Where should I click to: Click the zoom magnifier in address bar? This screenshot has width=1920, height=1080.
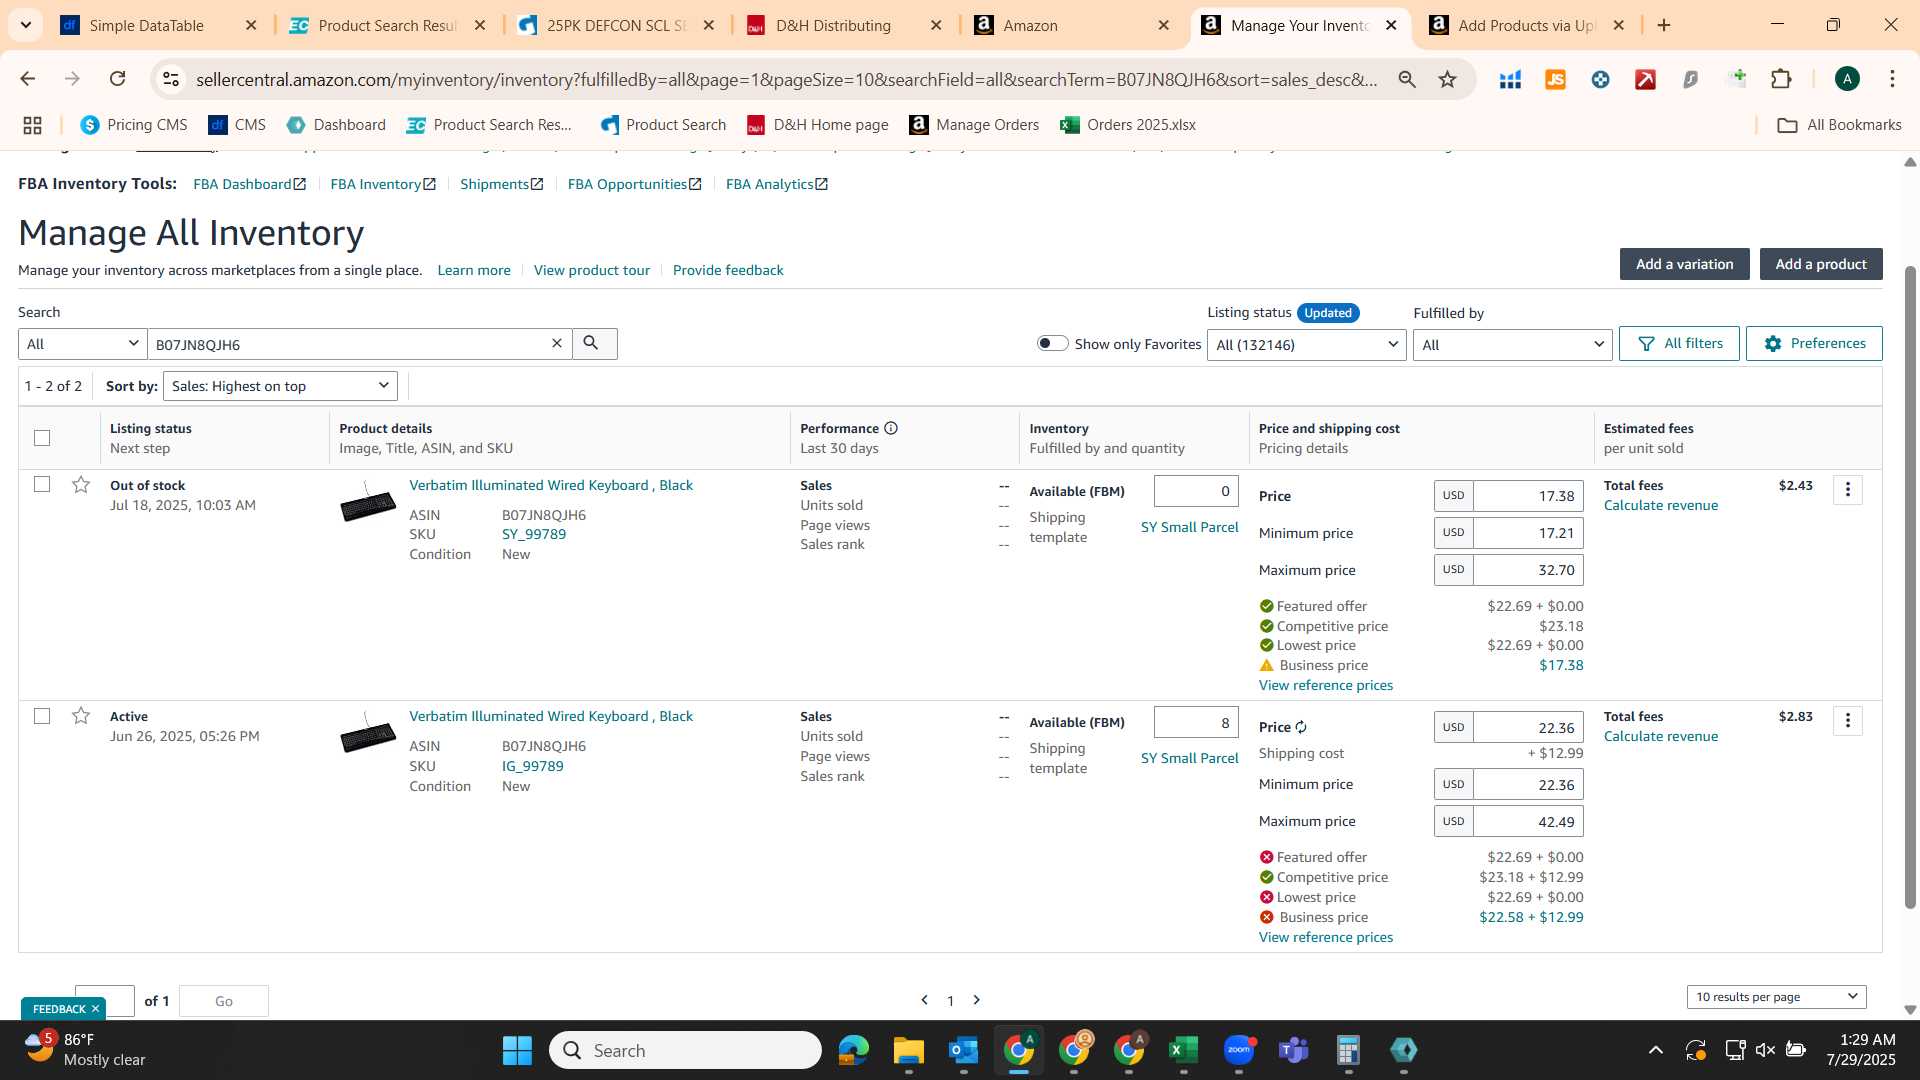click(1407, 79)
